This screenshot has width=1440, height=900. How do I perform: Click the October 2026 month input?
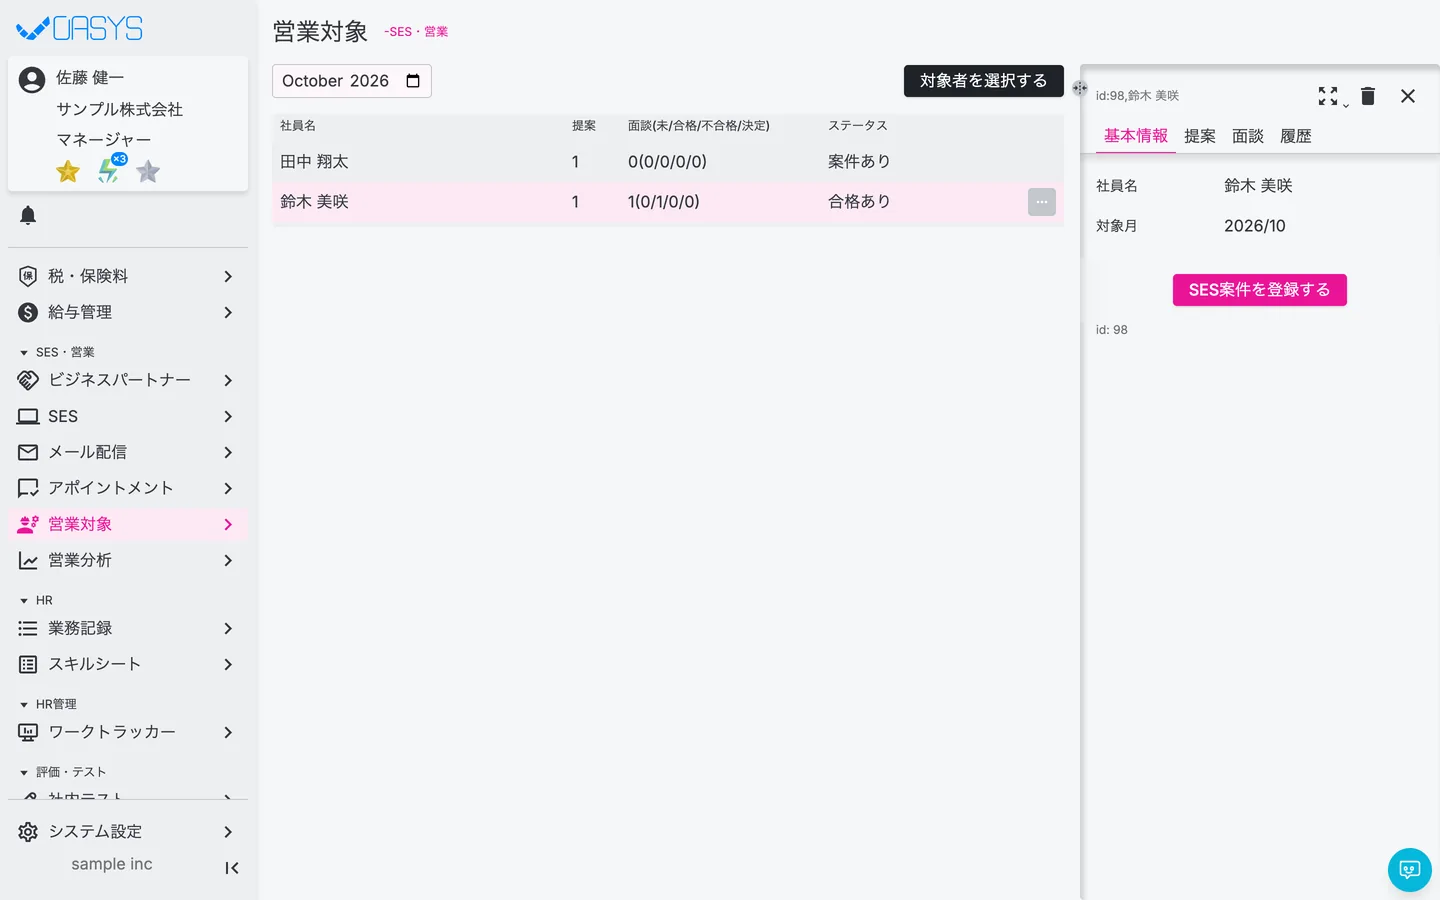point(352,81)
